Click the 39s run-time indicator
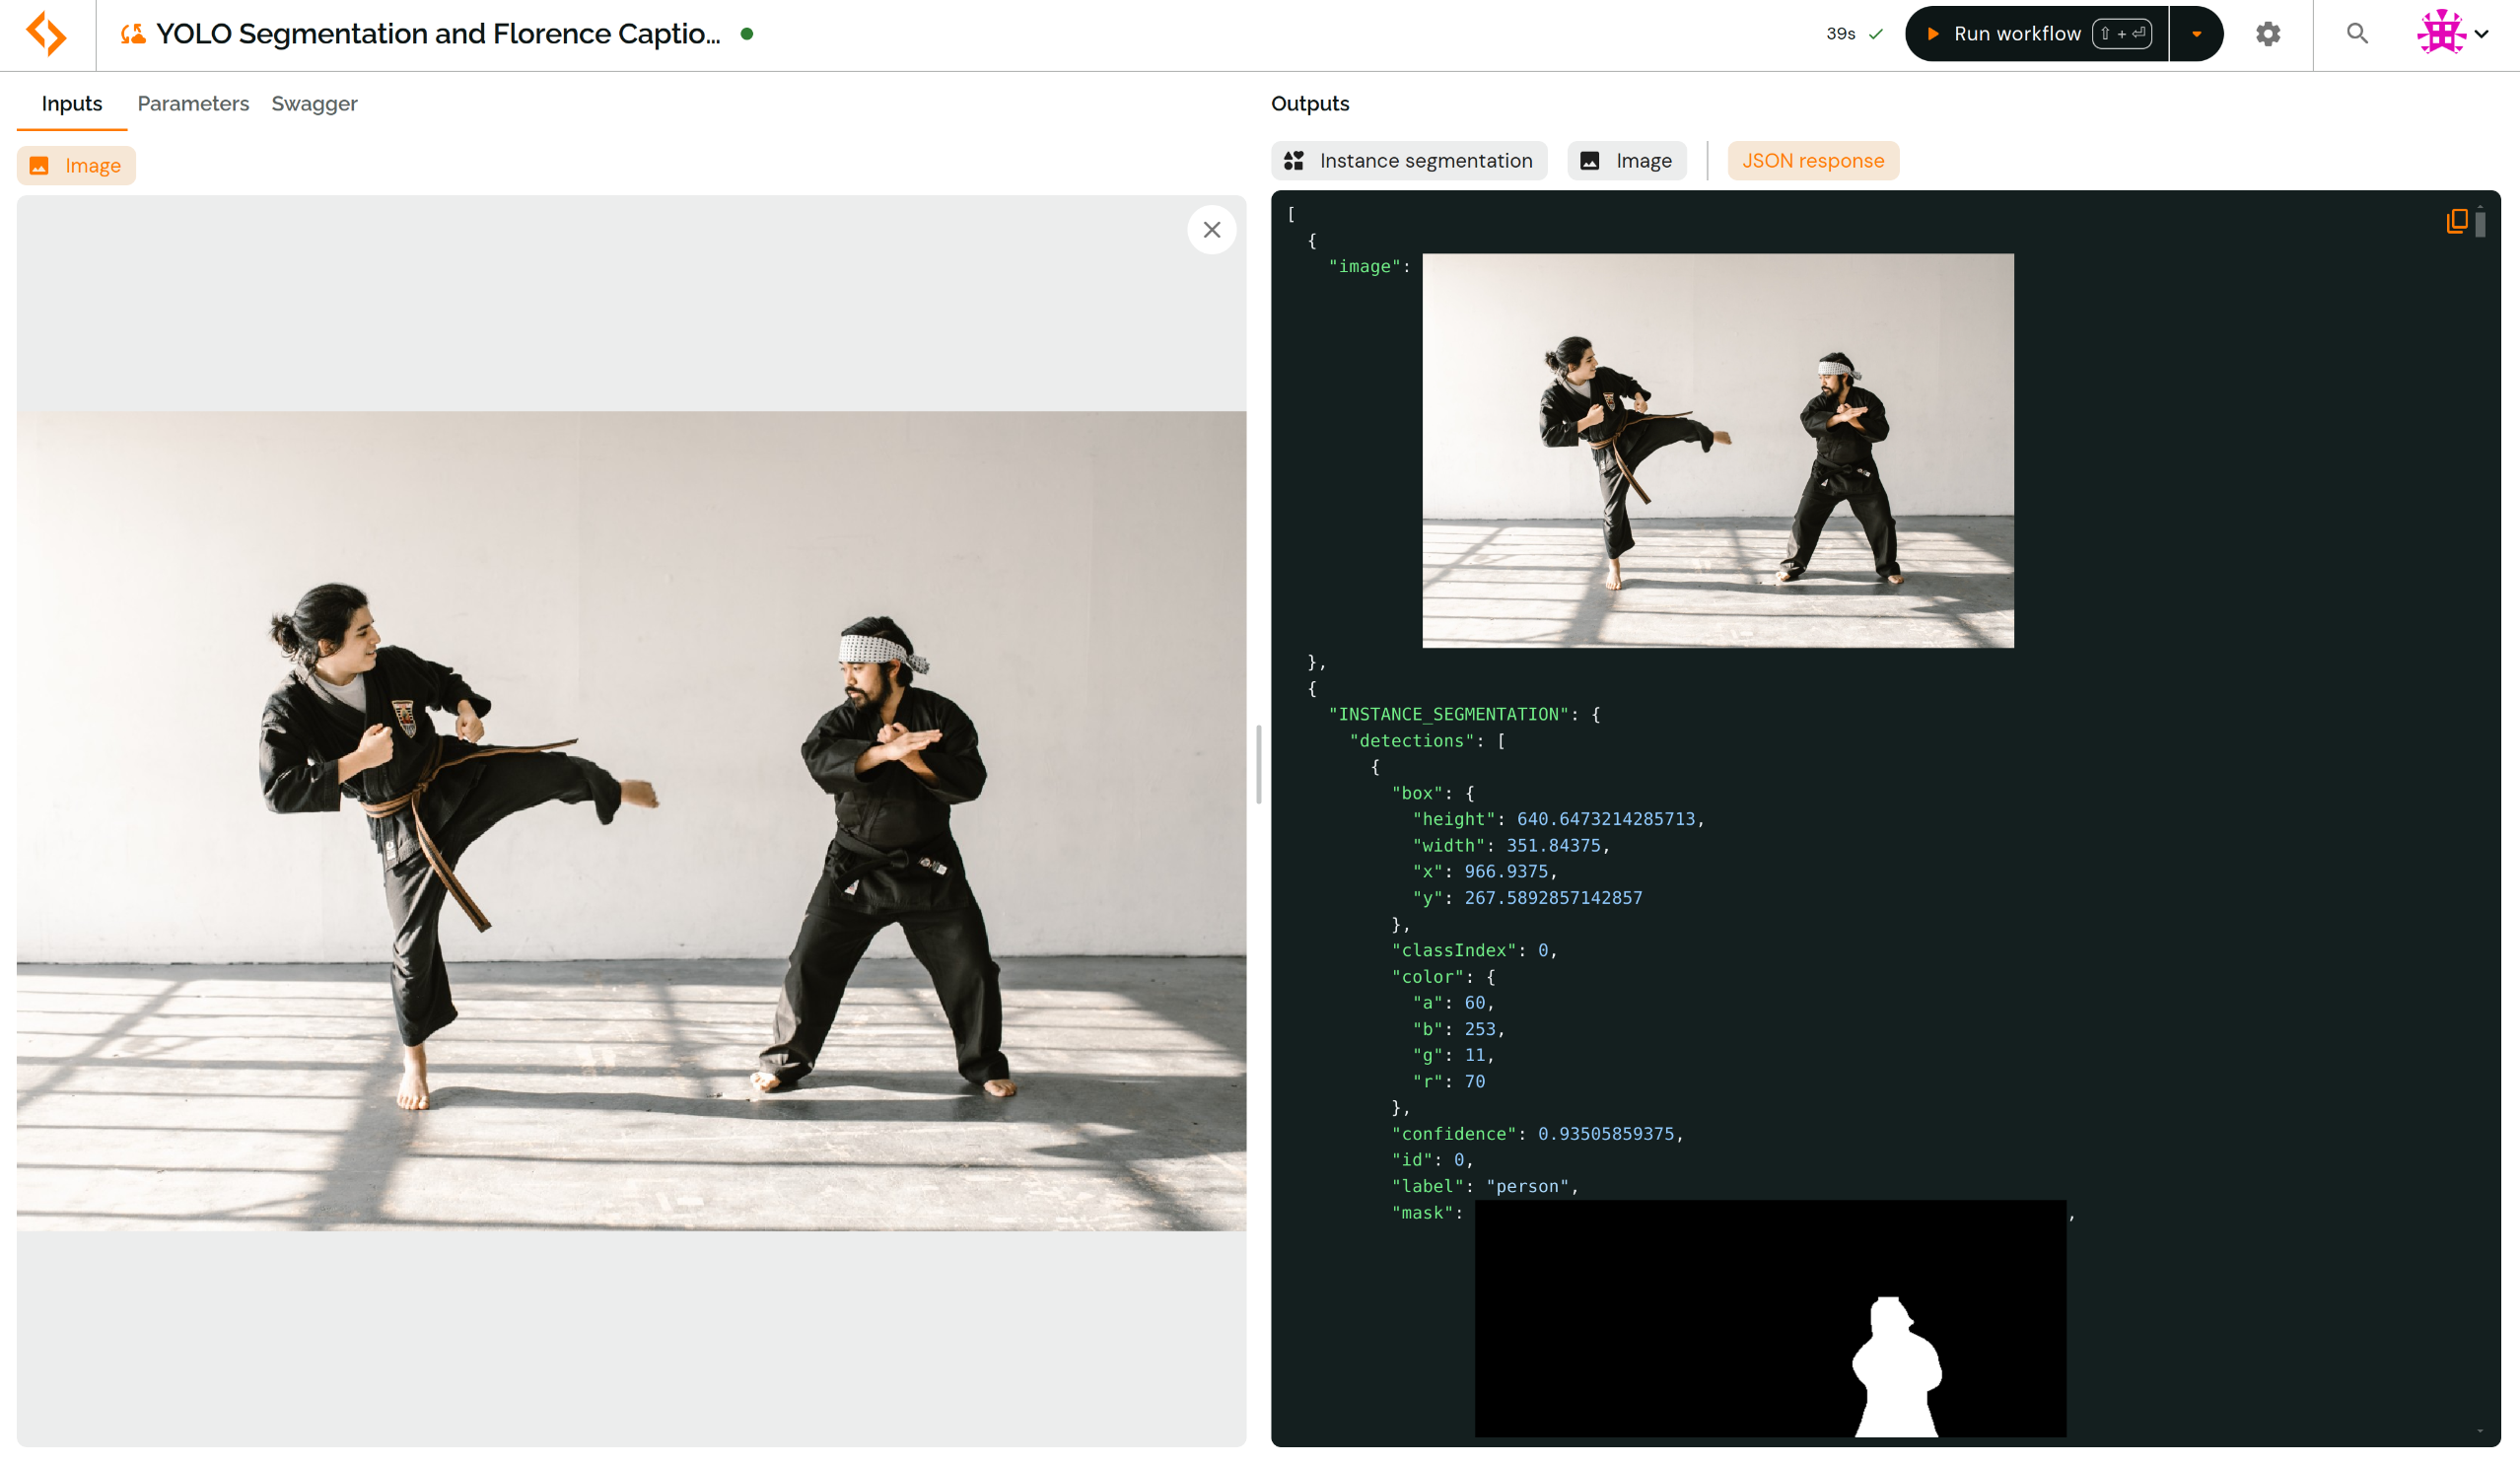 point(1841,34)
